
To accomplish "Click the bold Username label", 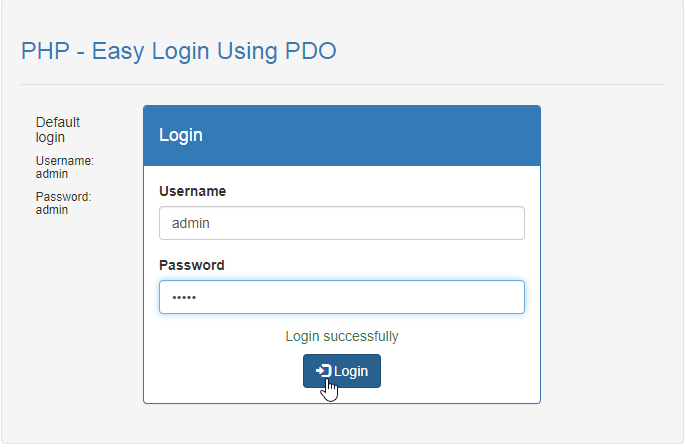I will pyautogui.click(x=192, y=191).
